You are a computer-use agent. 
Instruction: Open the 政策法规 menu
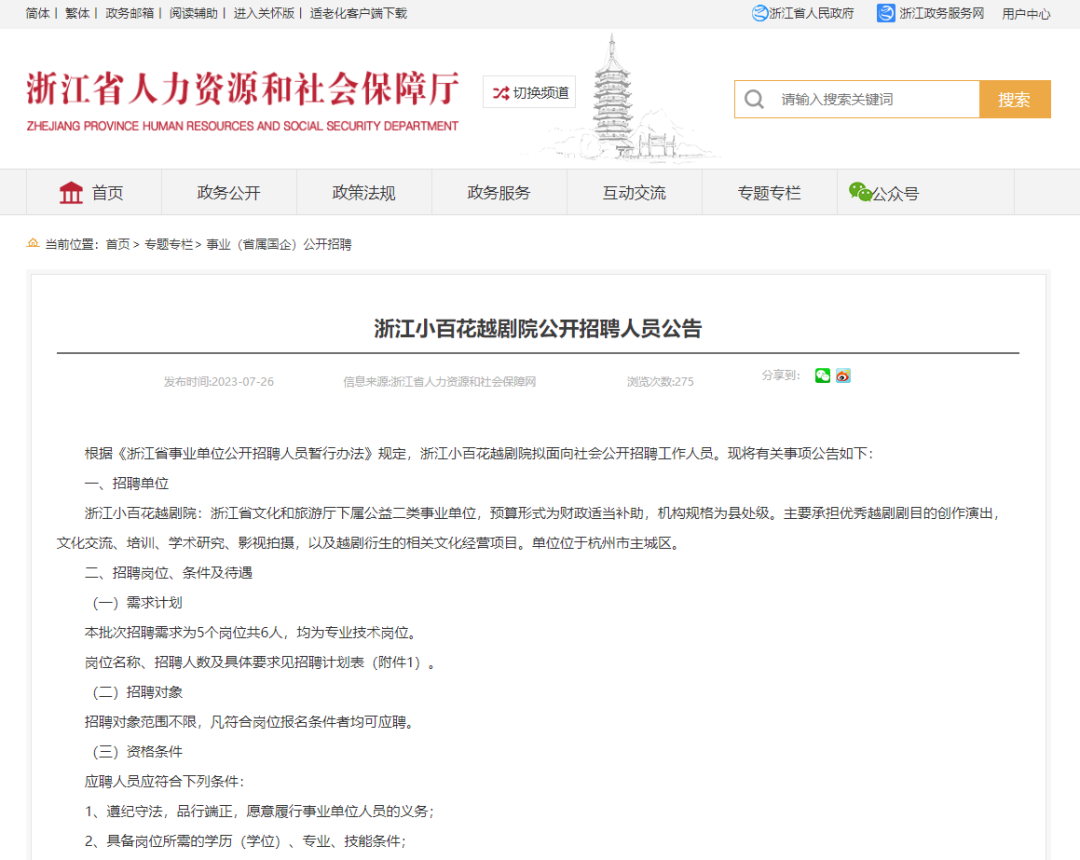point(364,192)
